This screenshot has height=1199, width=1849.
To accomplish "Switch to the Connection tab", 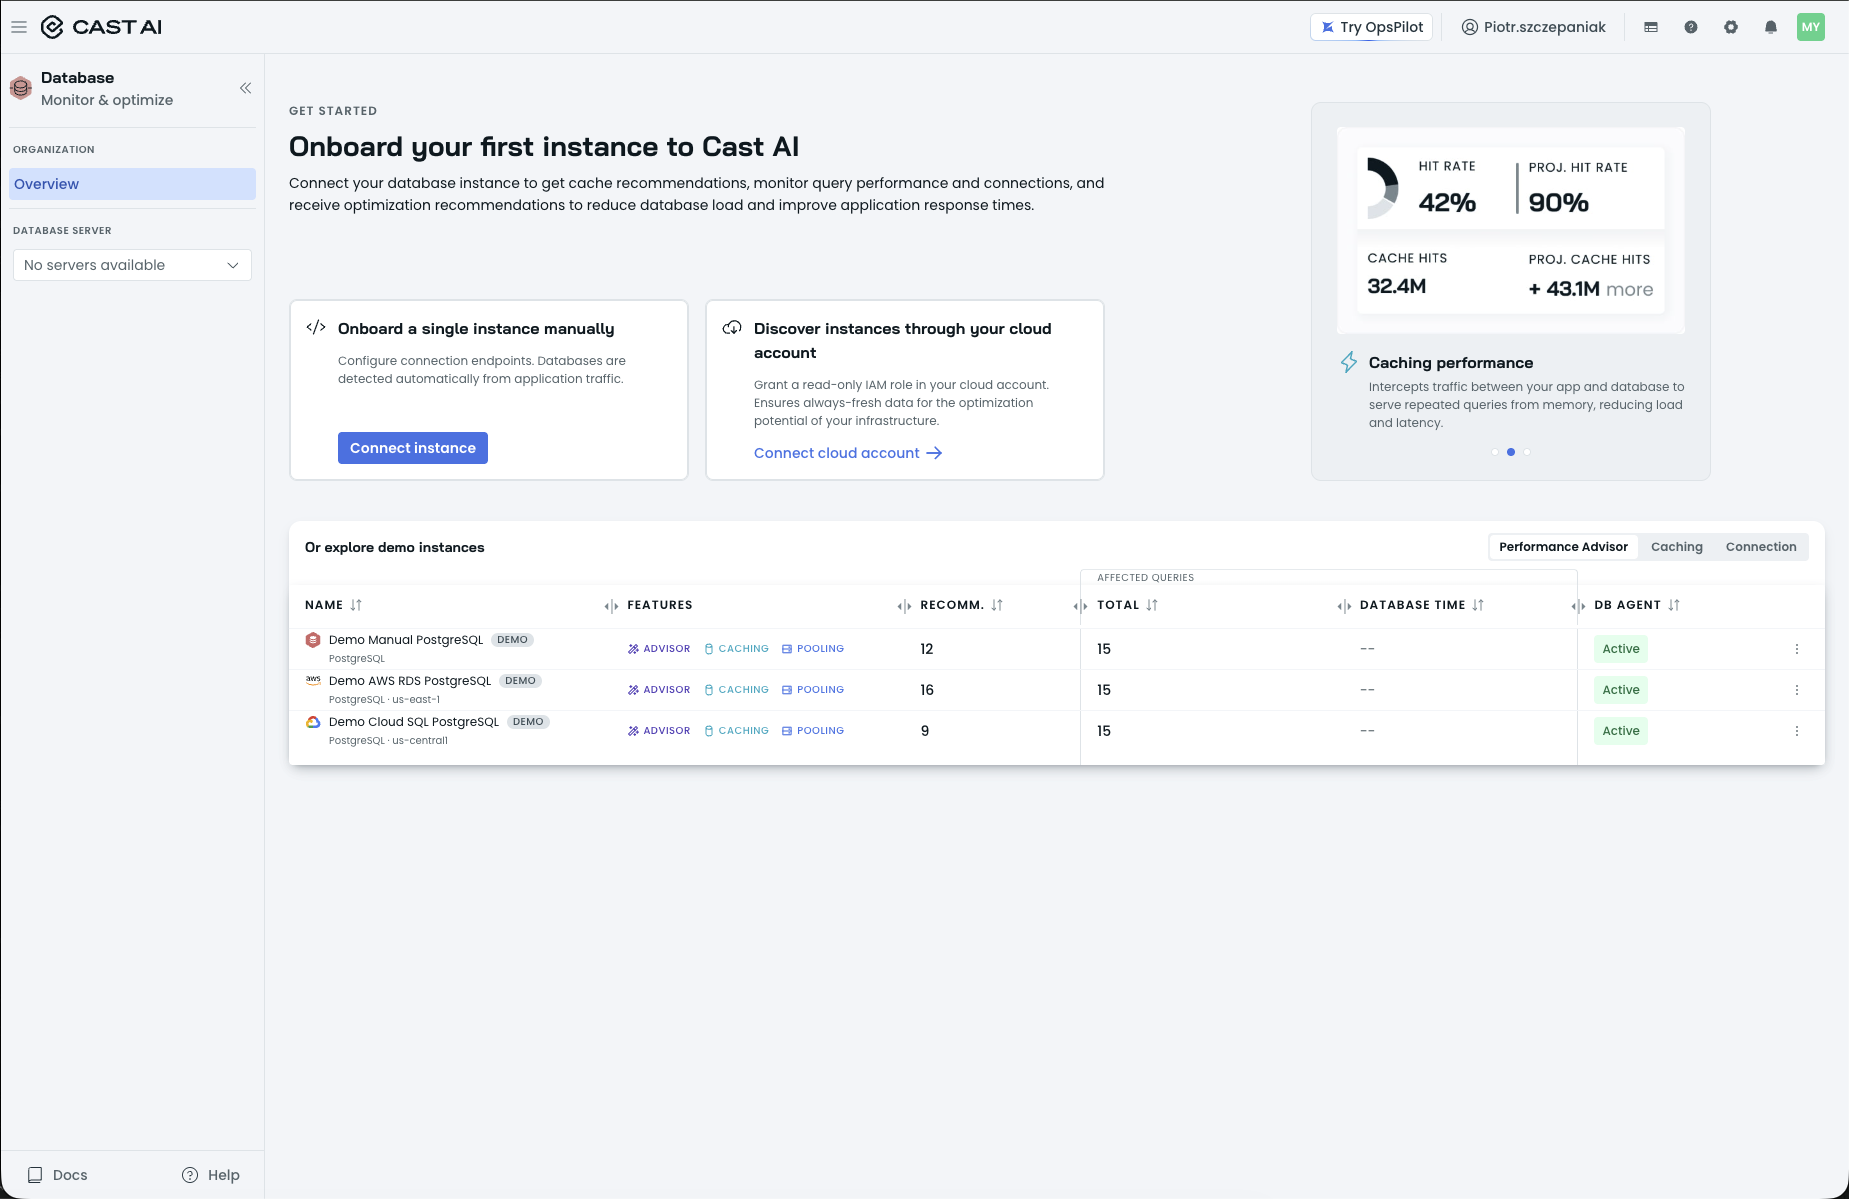I will pos(1760,547).
